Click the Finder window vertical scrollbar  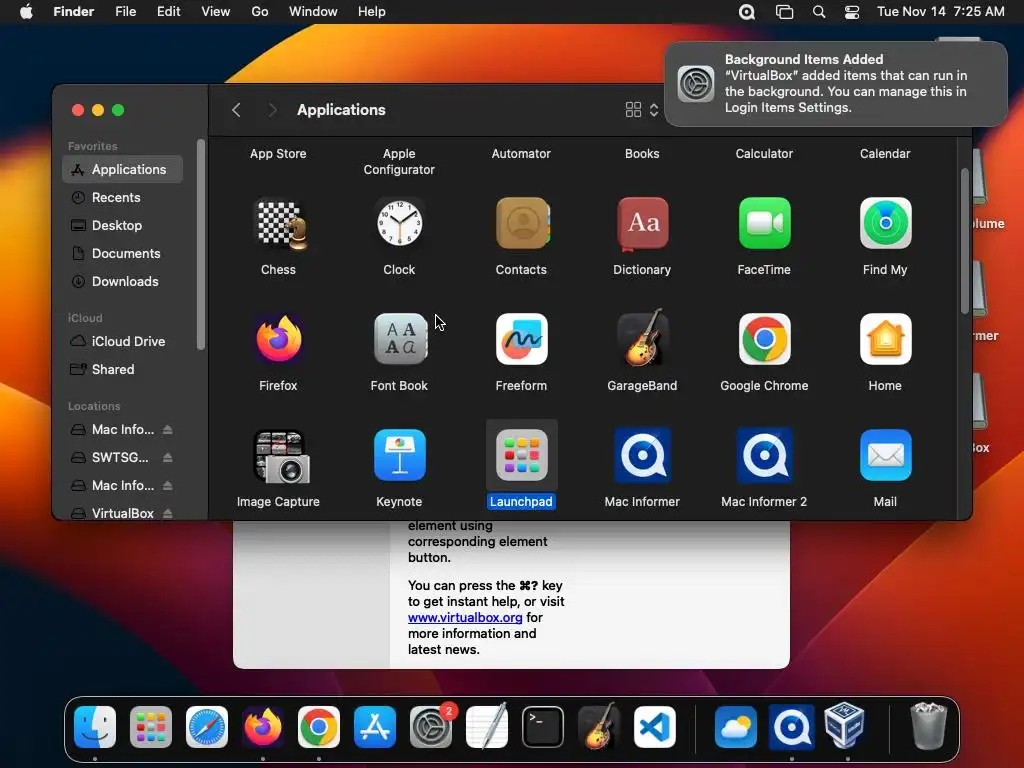(x=965, y=242)
